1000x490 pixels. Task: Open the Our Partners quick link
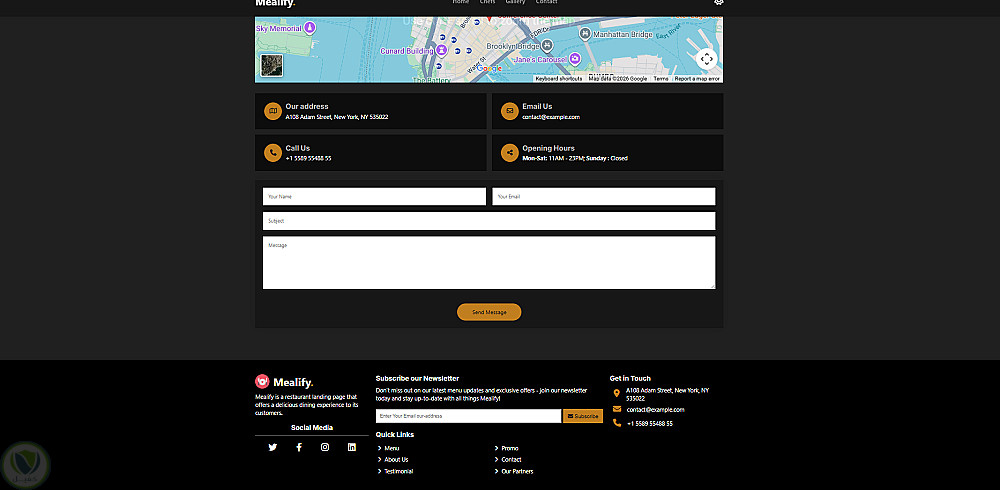tap(517, 471)
